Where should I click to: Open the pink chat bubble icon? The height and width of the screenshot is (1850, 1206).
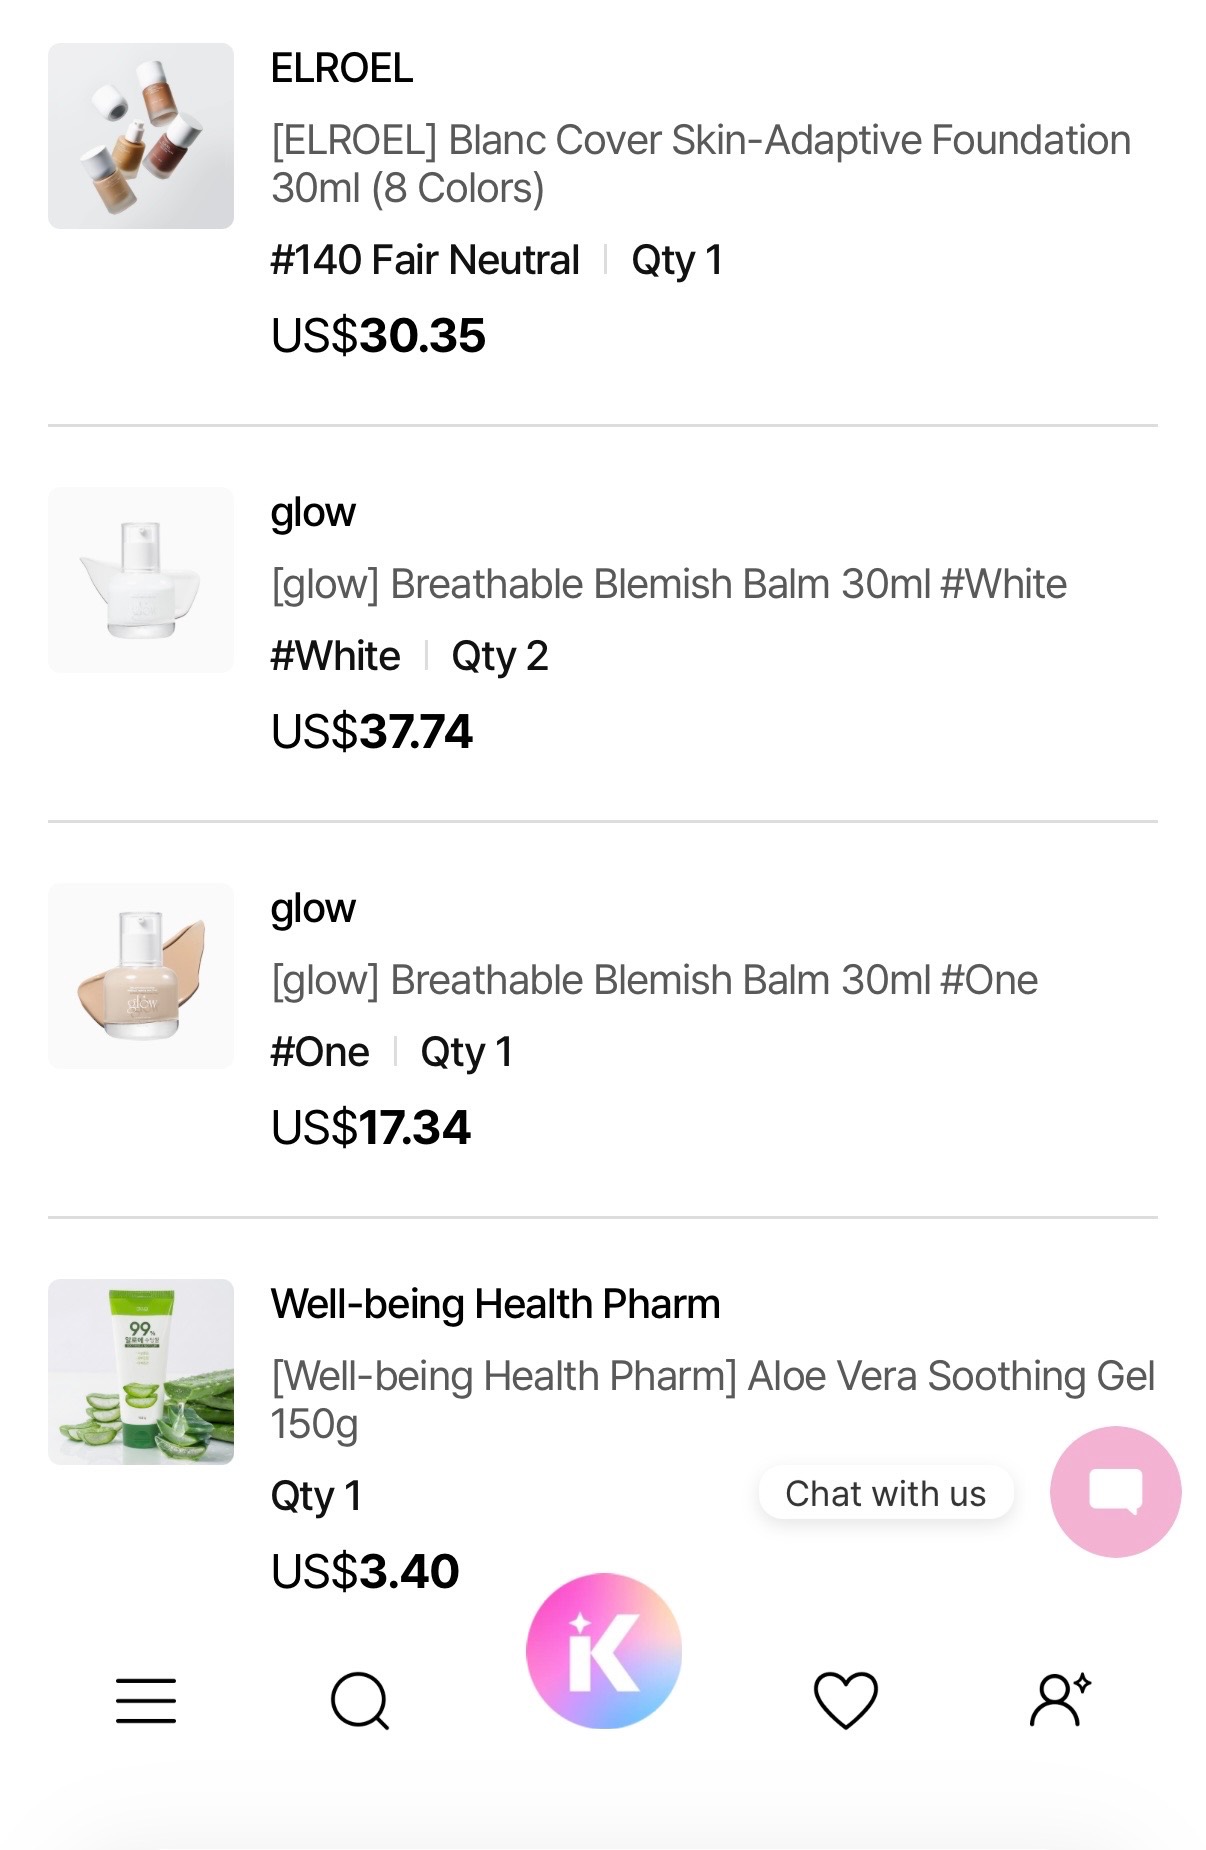click(1116, 1491)
